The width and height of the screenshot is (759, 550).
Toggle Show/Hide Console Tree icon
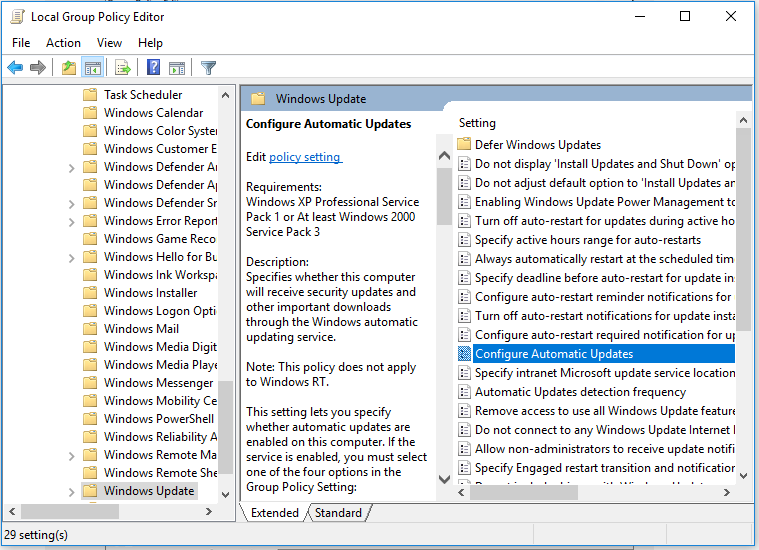[92, 68]
